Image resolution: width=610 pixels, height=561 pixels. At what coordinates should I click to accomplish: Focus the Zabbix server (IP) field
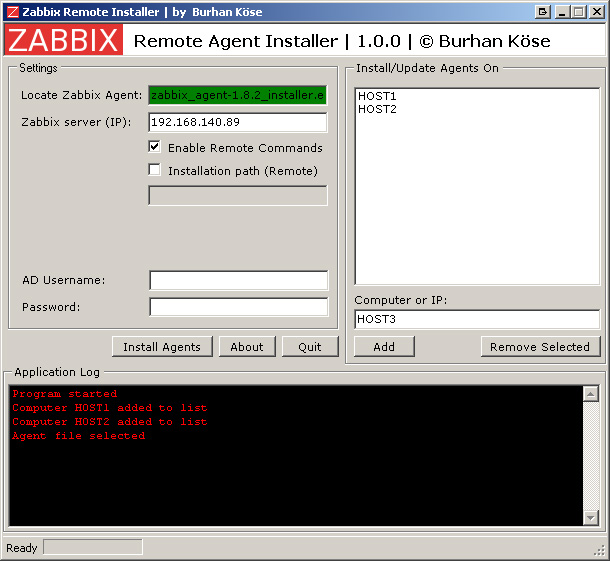[x=237, y=122]
